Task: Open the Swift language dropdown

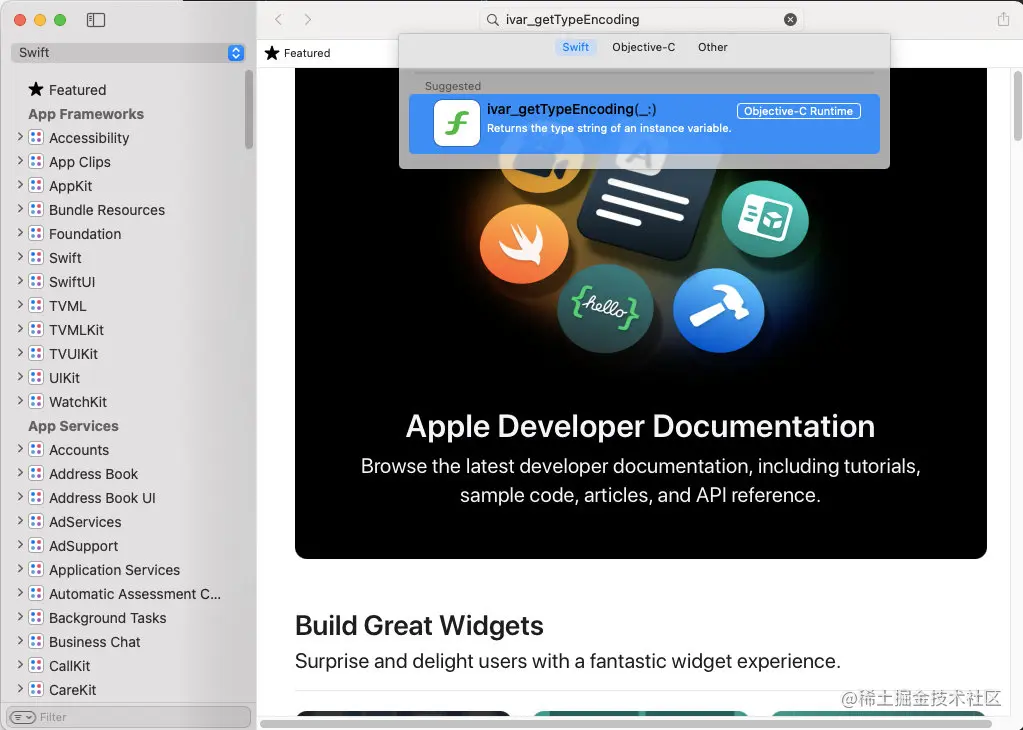Action: click(x=128, y=53)
